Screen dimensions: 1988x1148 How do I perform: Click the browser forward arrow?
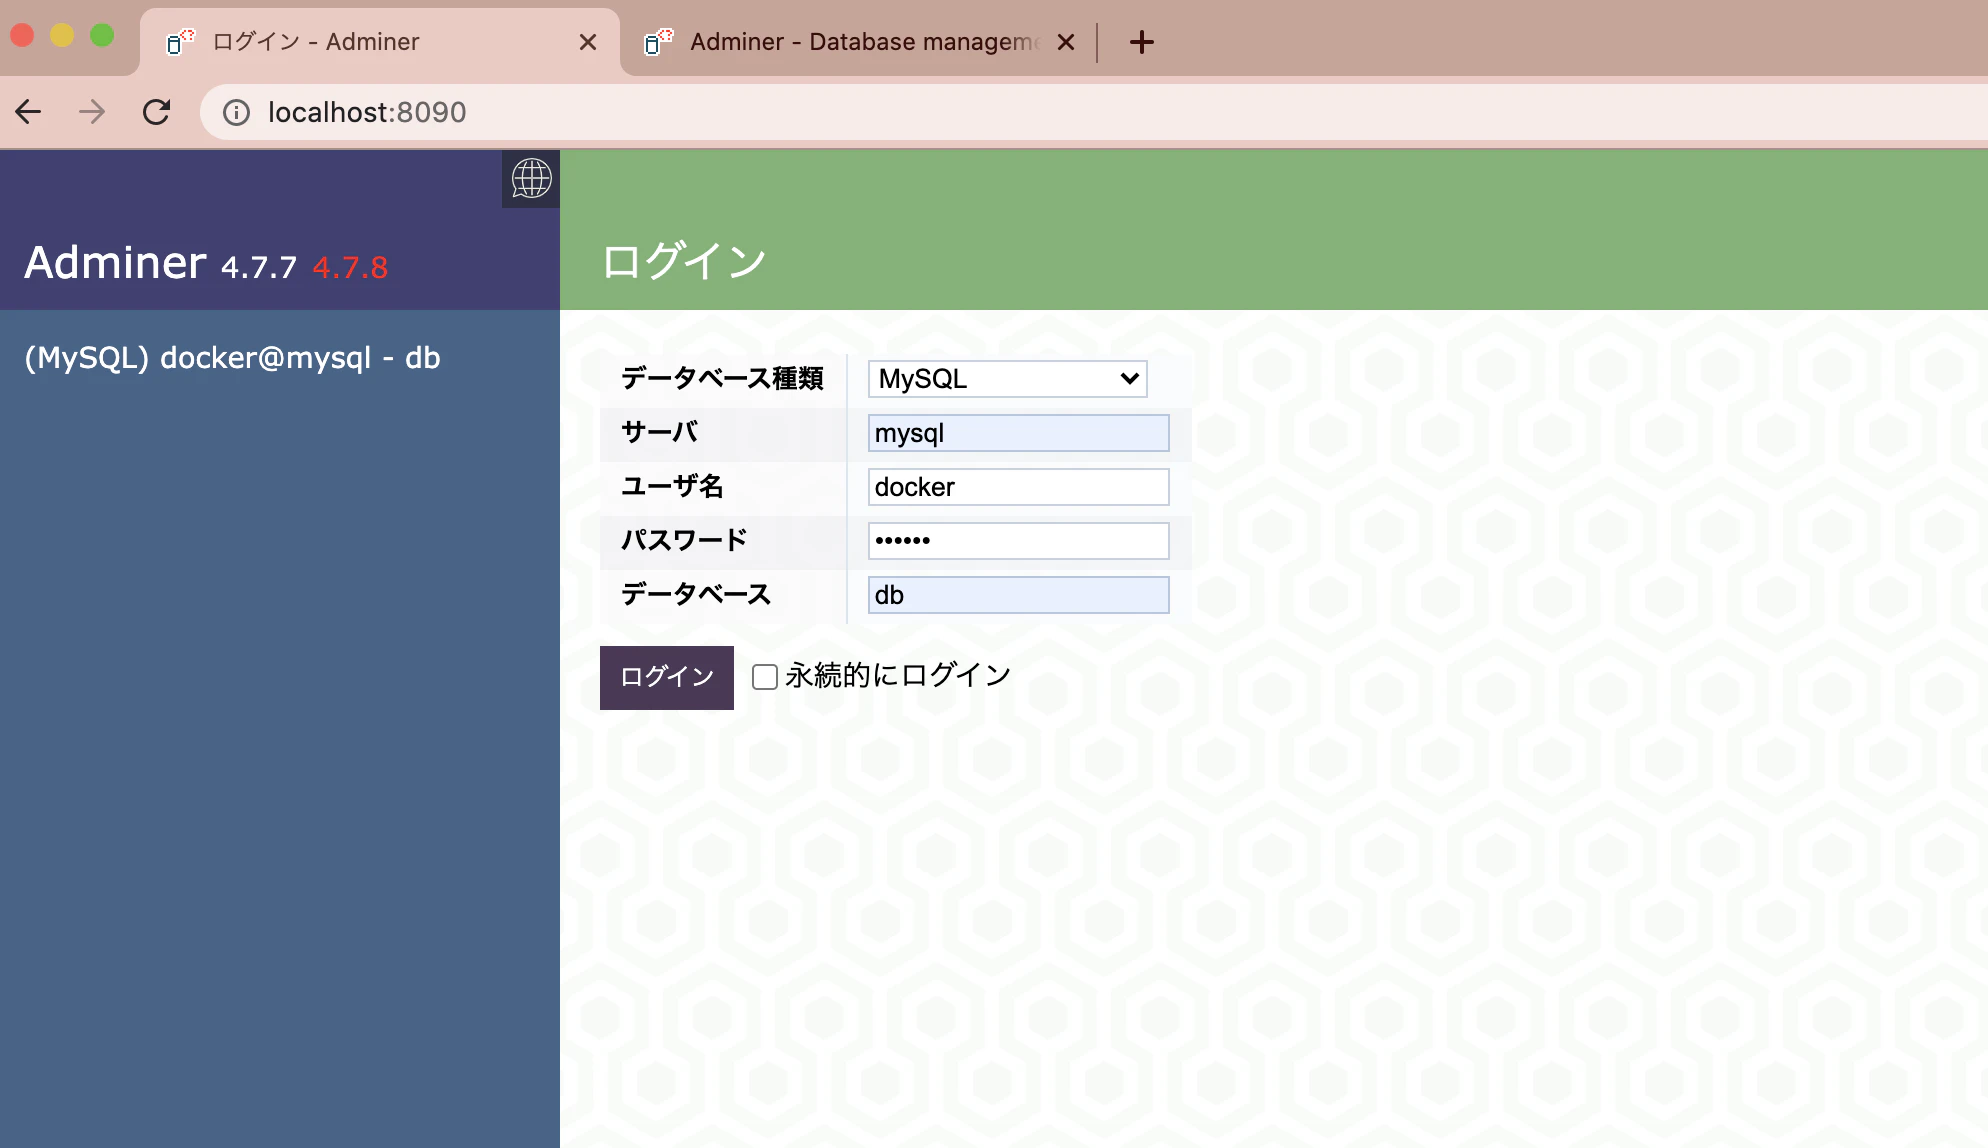(92, 112)
